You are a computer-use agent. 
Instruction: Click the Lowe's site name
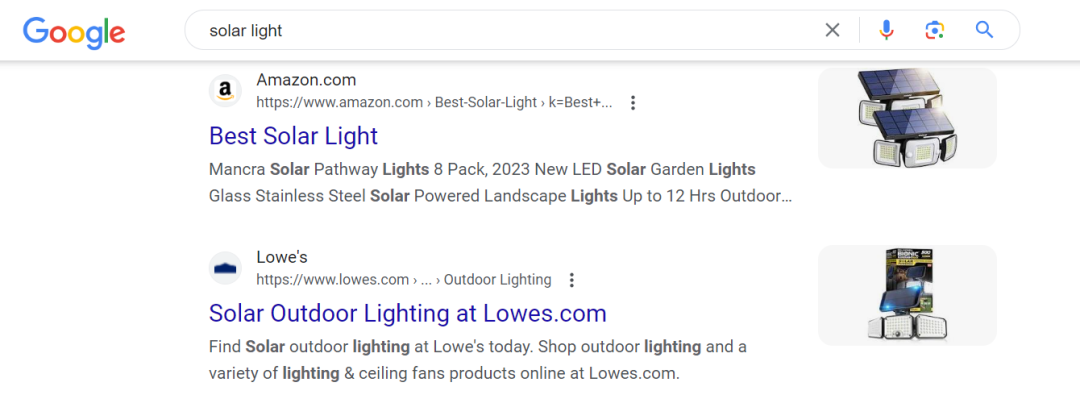tap(282, 257)
